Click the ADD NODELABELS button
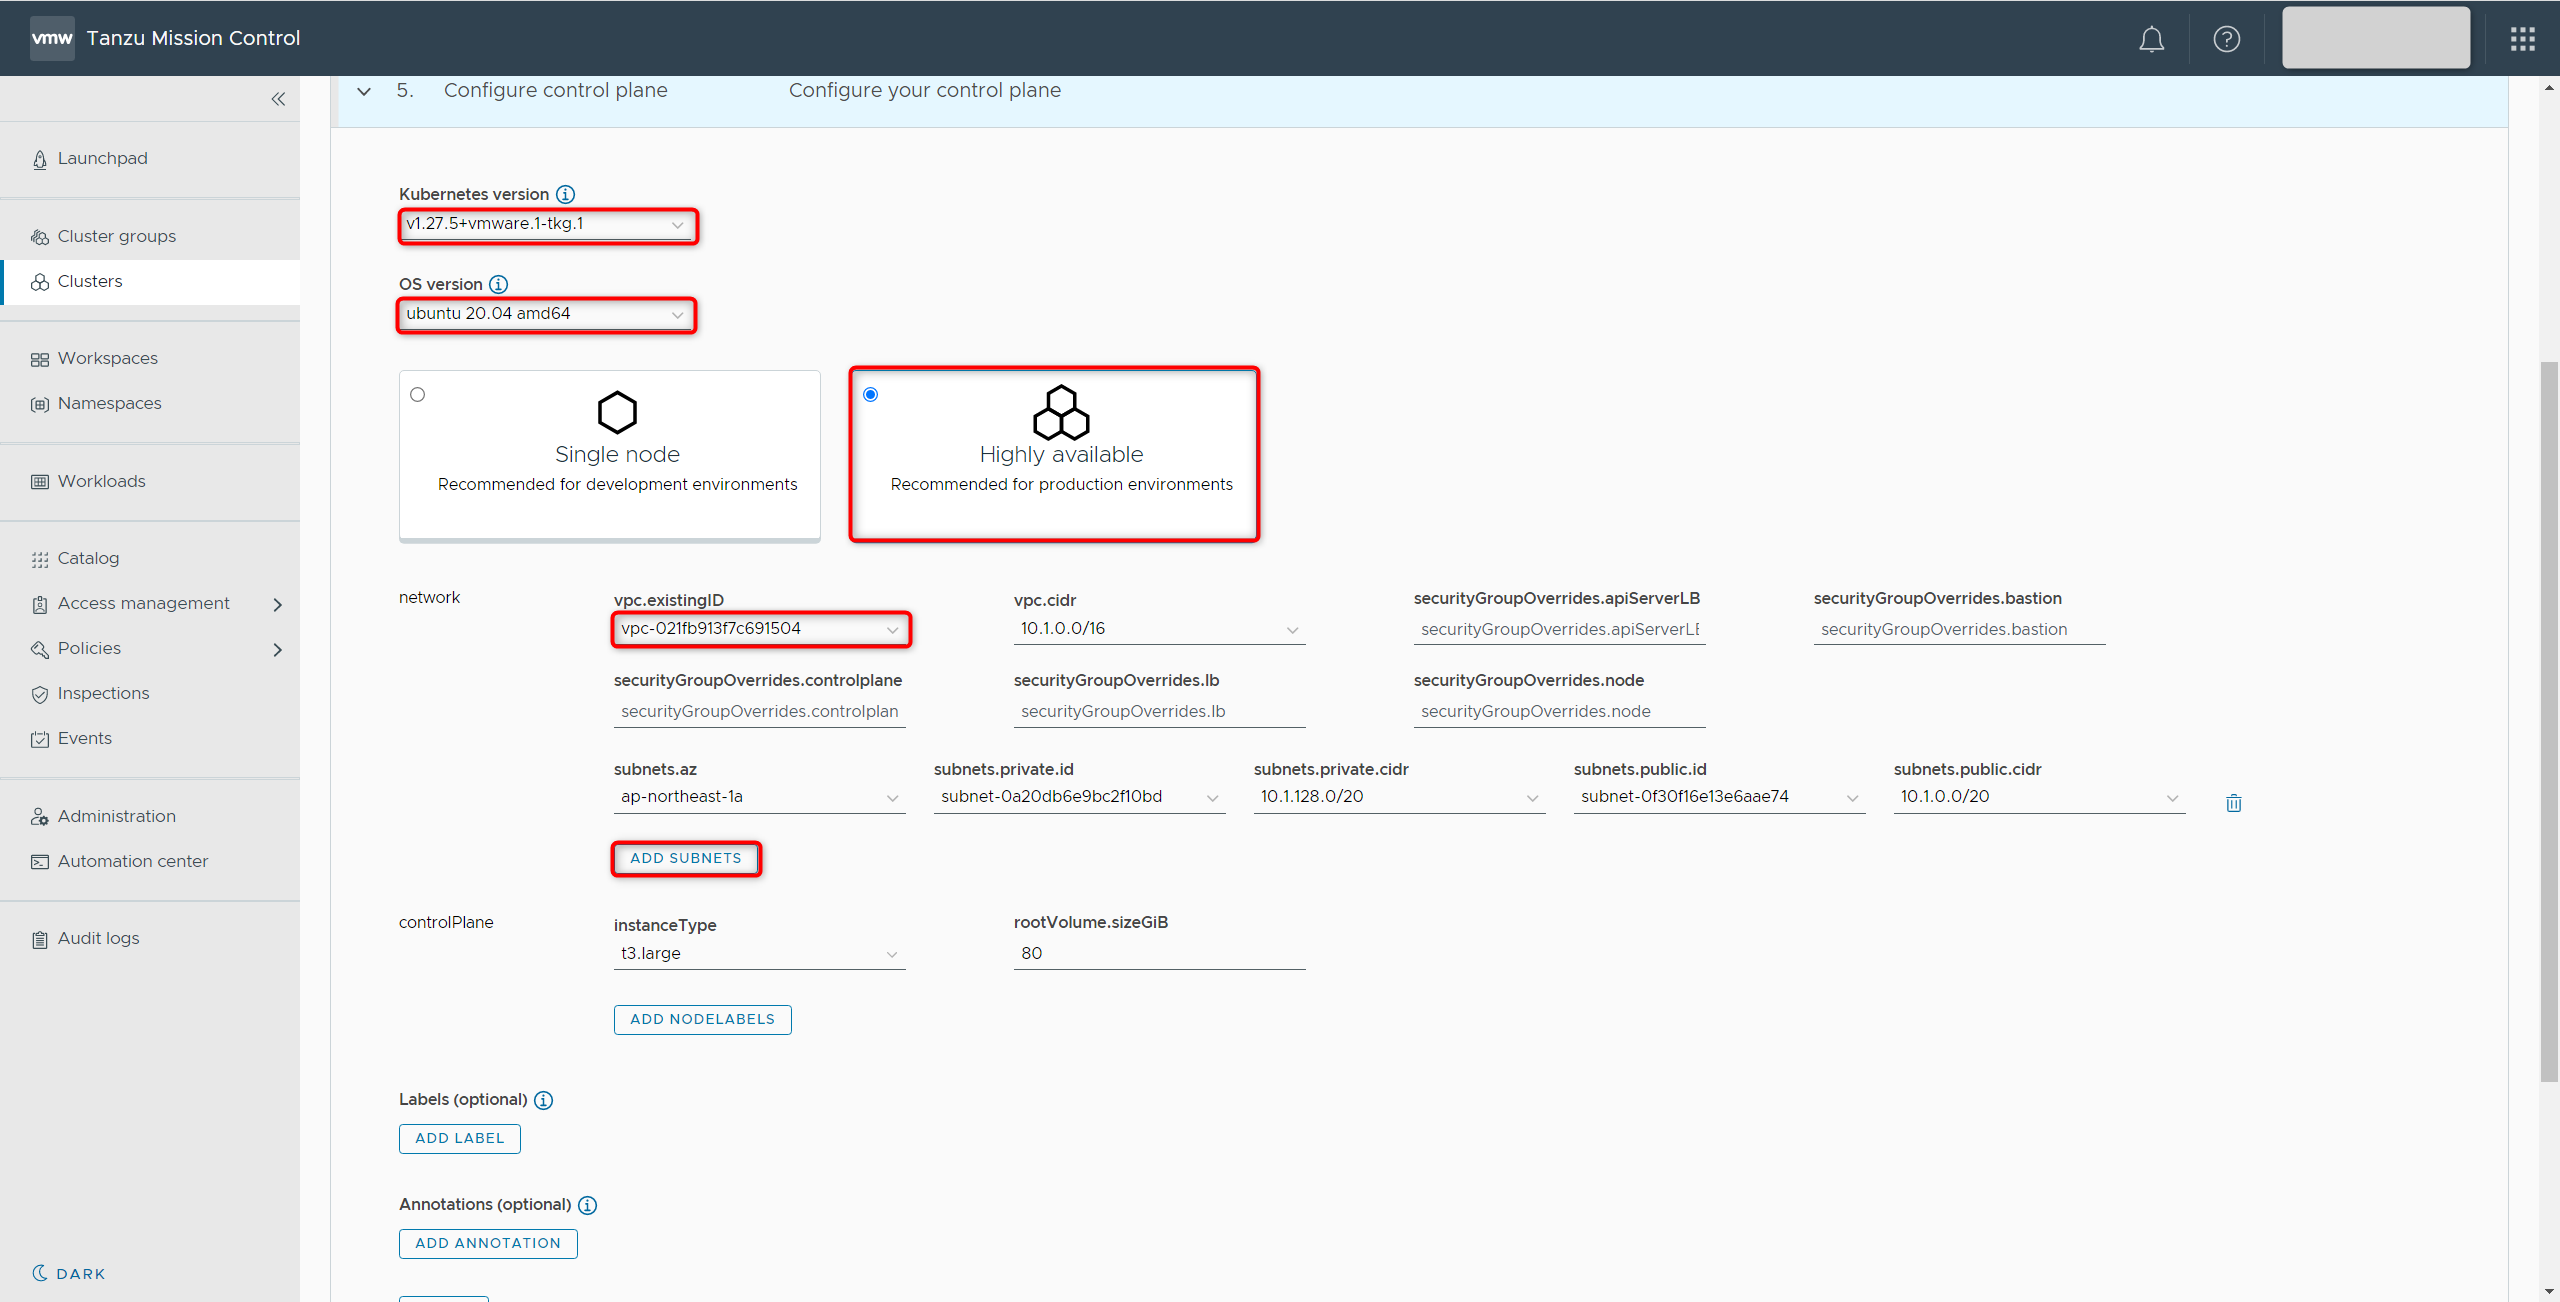 pyautogui.click(x=702, y=1019)
